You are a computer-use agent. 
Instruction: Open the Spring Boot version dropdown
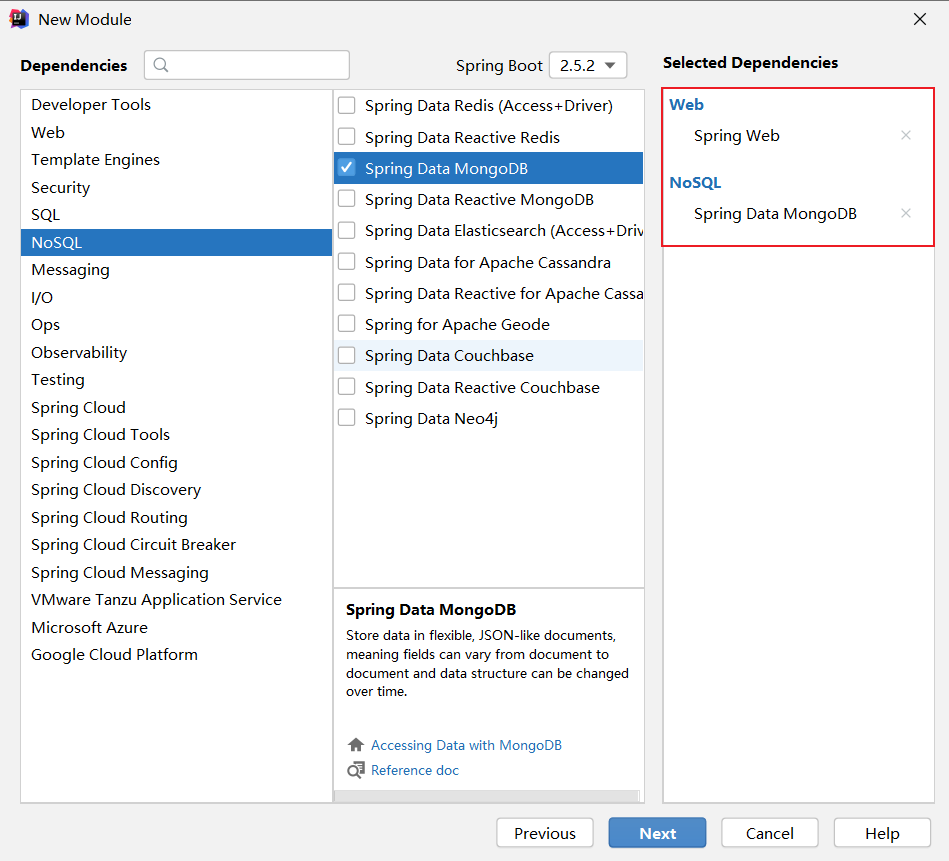pos(588,66)
